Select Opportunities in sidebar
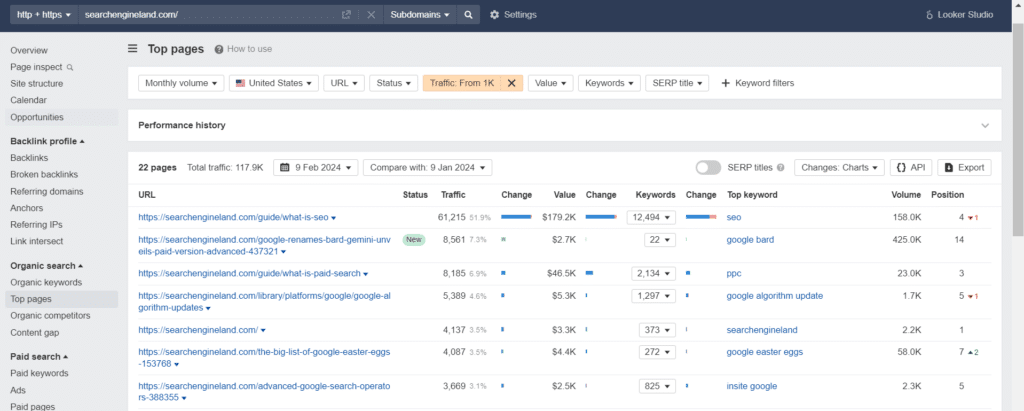 point(37,117)
